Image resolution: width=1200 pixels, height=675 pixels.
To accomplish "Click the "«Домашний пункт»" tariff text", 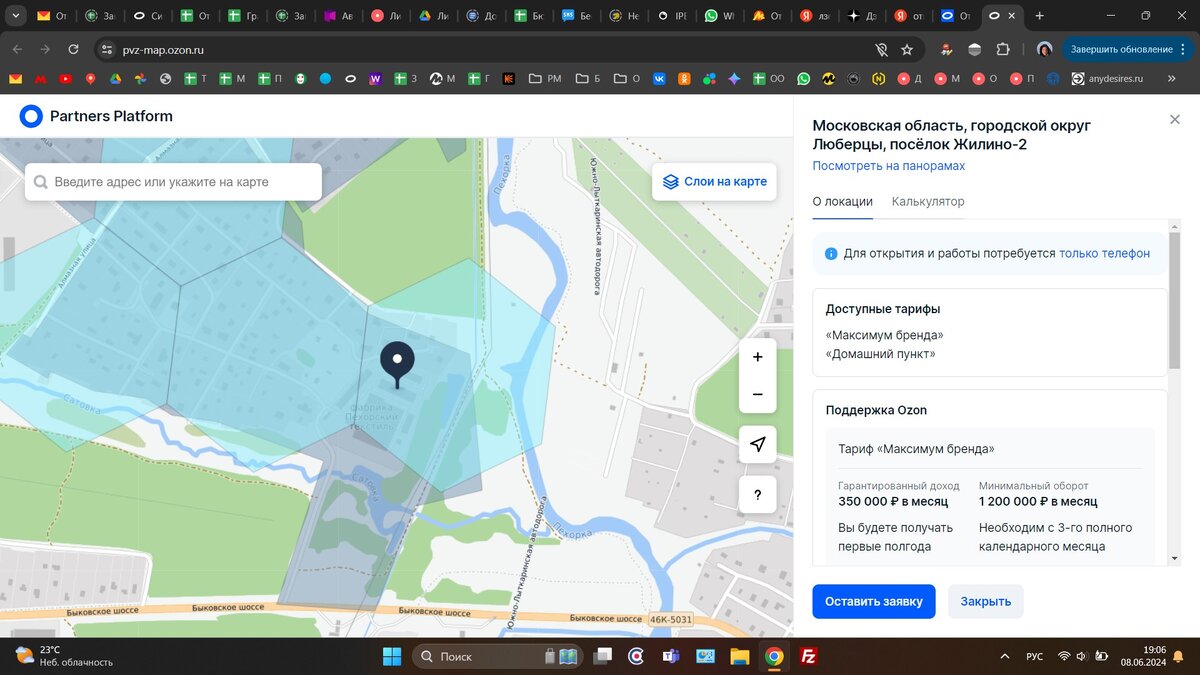I will coord(880,354).
